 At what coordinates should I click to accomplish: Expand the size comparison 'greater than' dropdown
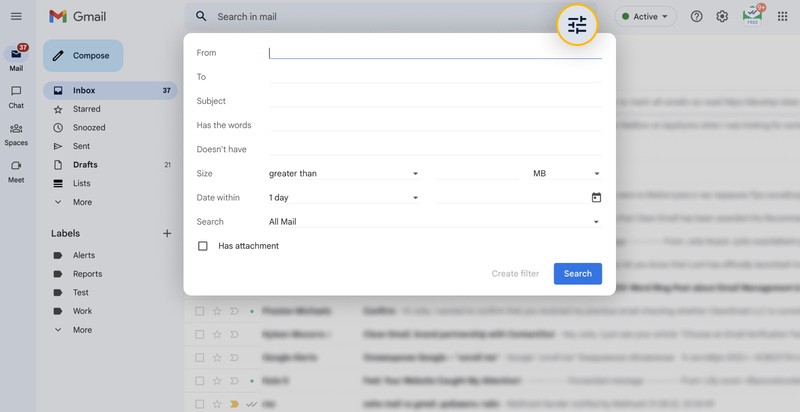tap(343, 174)
